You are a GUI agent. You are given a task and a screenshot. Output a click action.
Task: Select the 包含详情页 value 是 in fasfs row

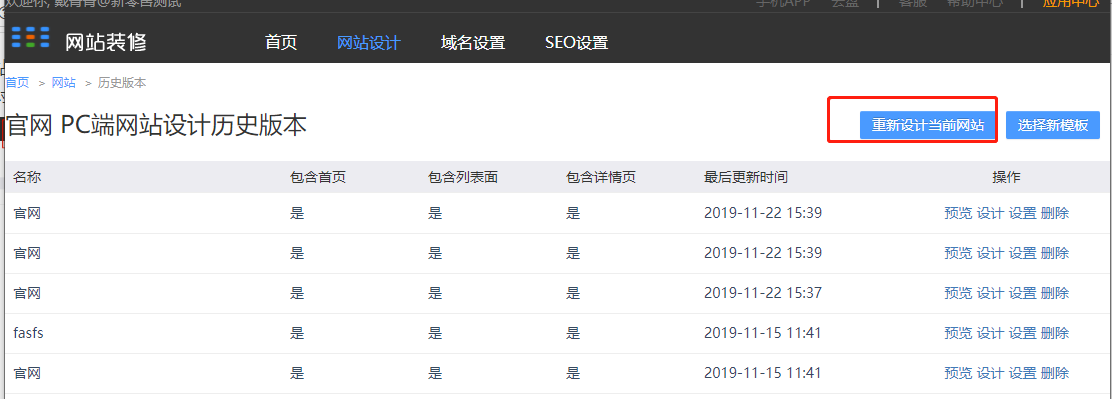tap(573, 332)
